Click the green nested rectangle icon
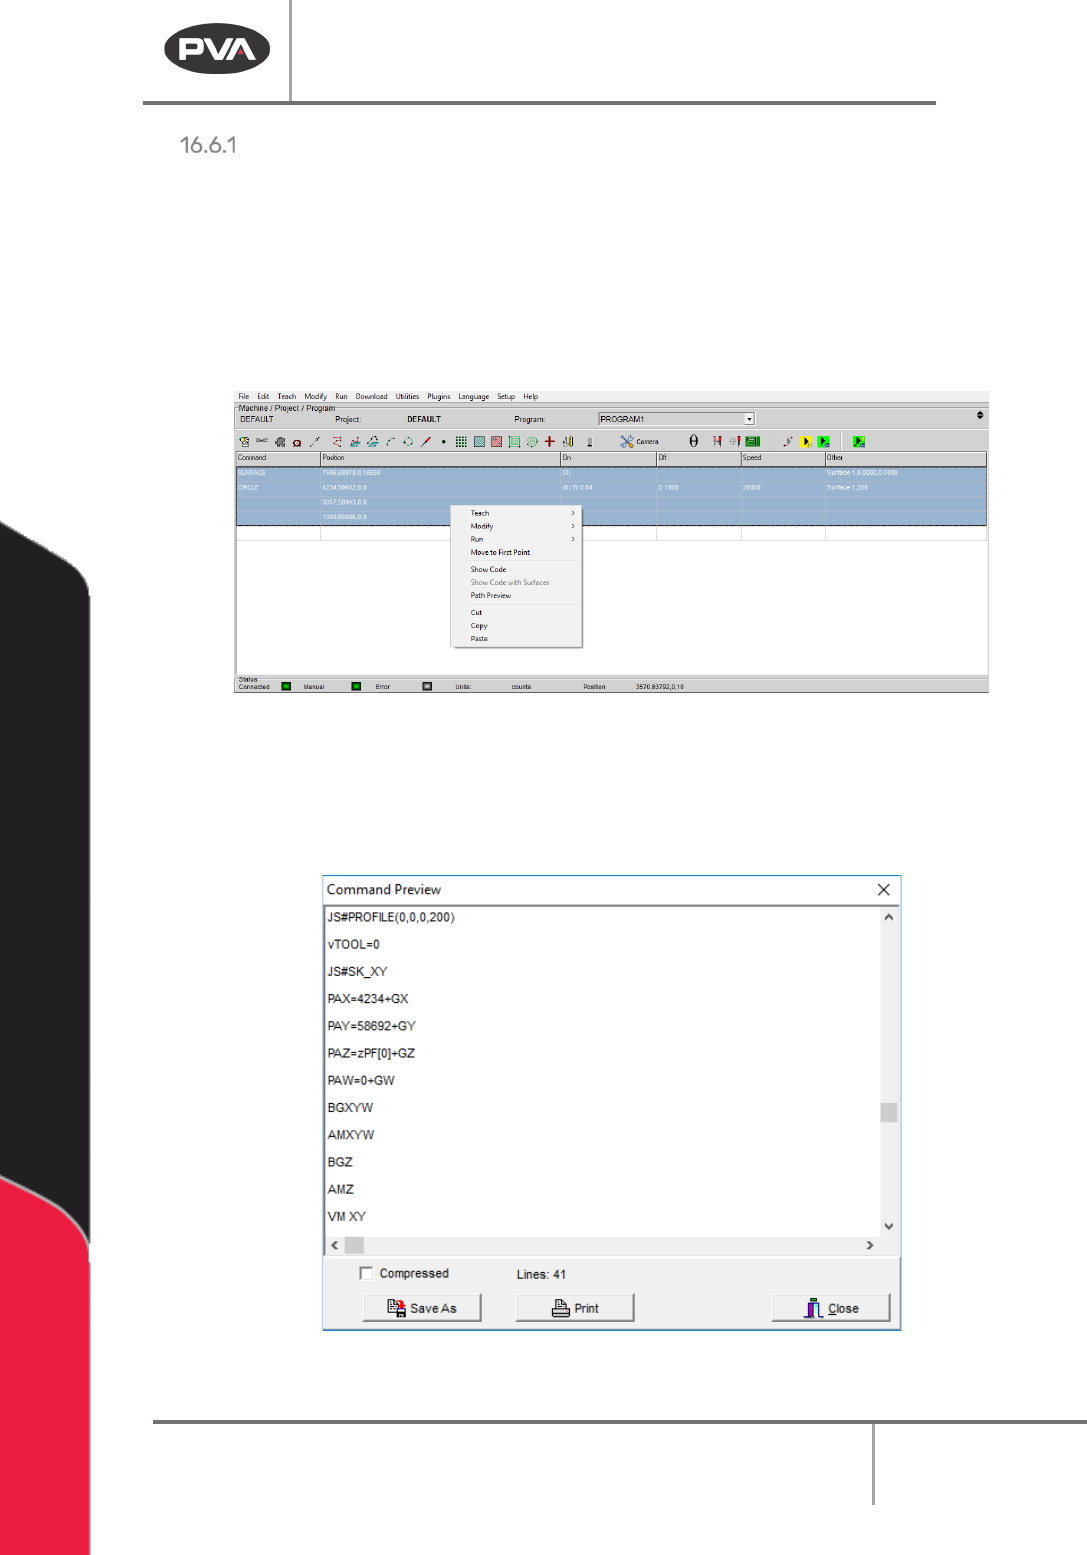The height and width of the screenshot is (1555, 1087). 514,441
